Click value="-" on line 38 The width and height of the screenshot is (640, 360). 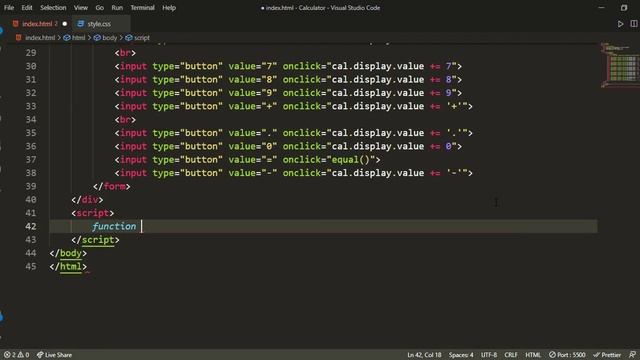pyautogui.click(x=253, y=173)
